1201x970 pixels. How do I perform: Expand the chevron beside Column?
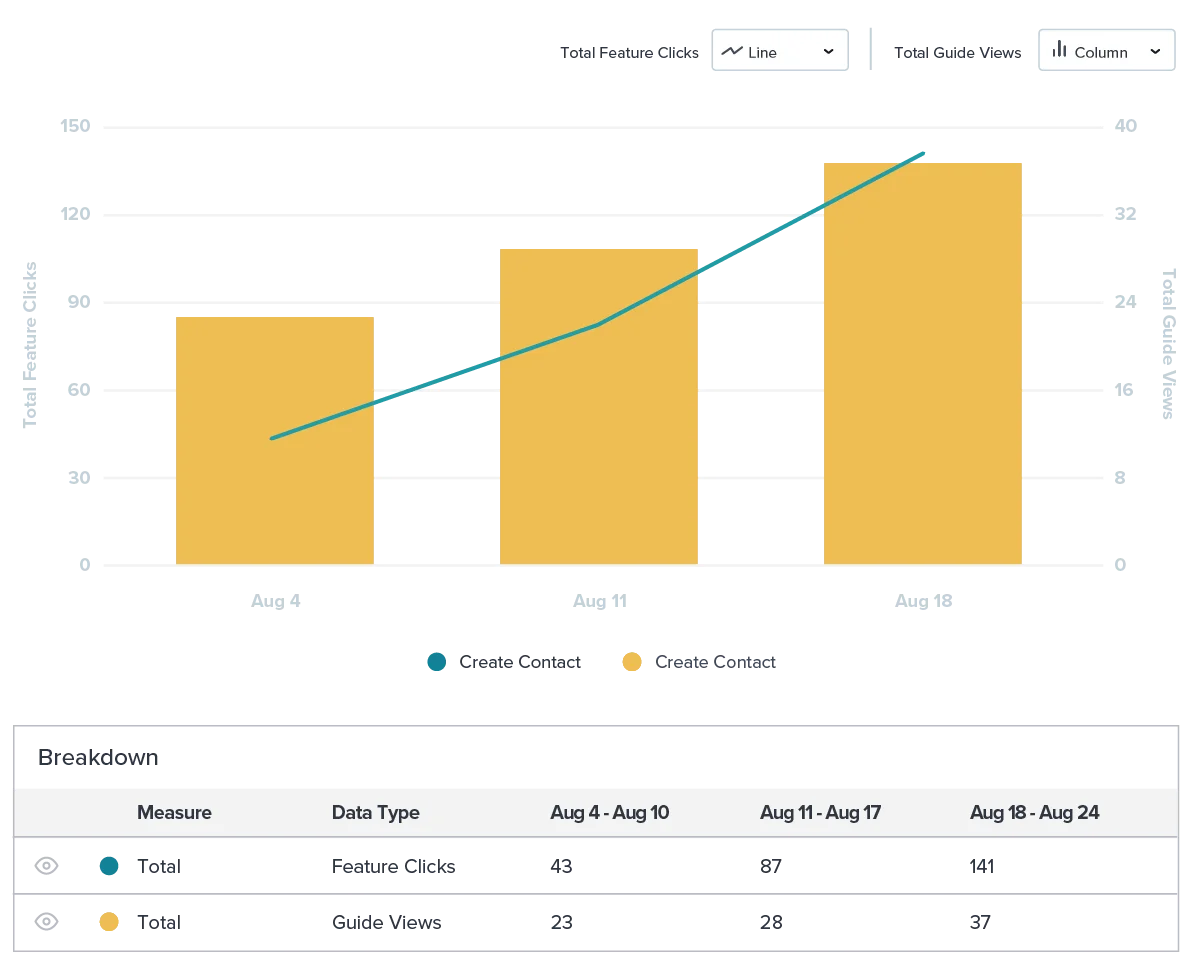pos(1155,51)
